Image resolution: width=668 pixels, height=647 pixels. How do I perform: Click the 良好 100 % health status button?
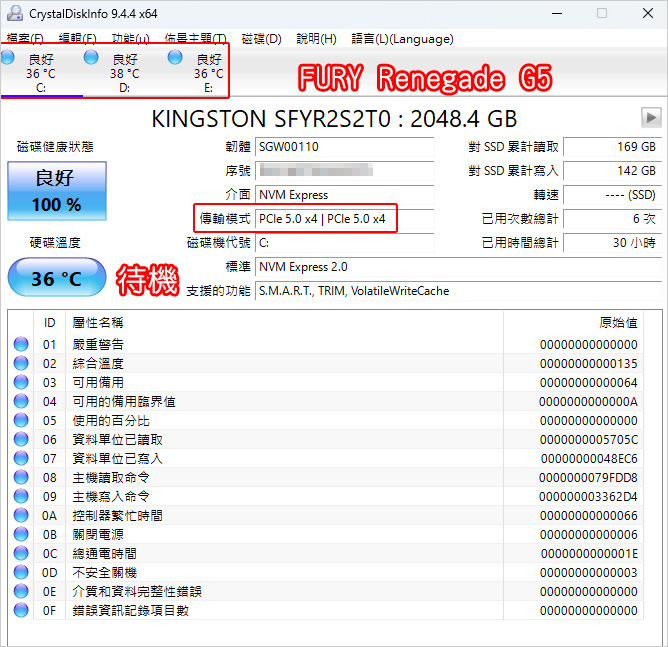coord(57,190)
